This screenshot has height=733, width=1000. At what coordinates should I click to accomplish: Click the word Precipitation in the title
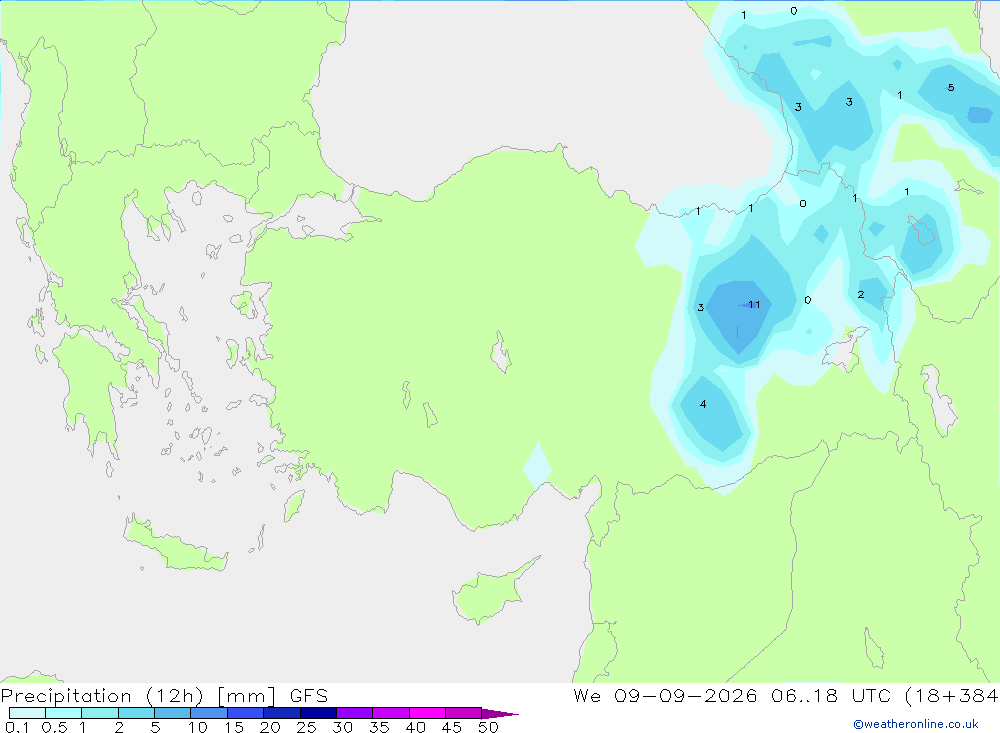click(66, 696)
